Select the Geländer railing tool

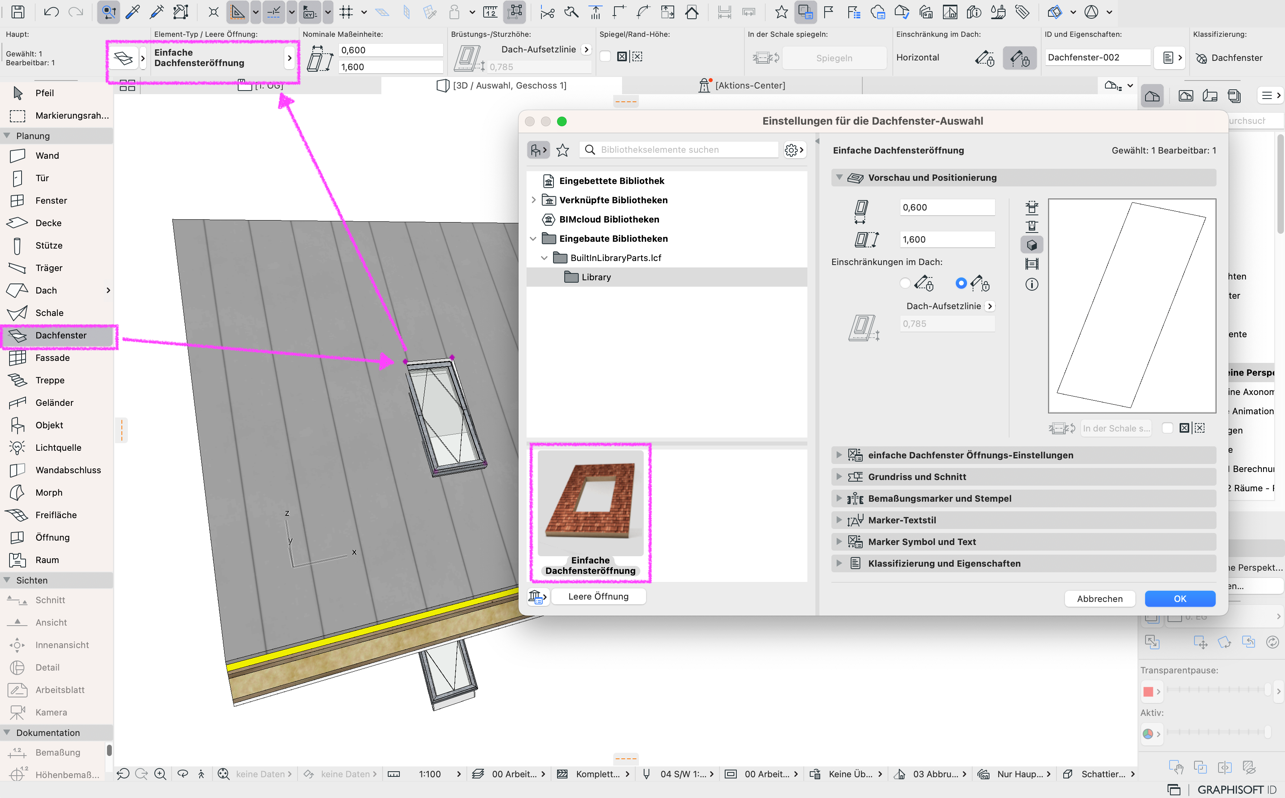coord(56,403)
